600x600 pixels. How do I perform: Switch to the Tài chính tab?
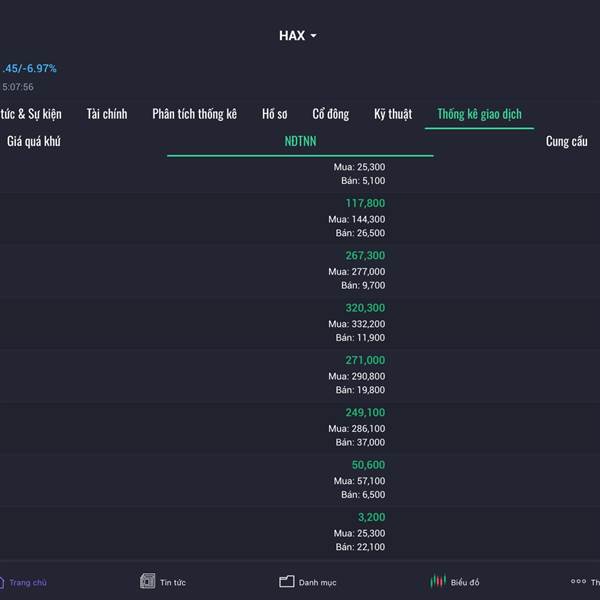point(107,114)
